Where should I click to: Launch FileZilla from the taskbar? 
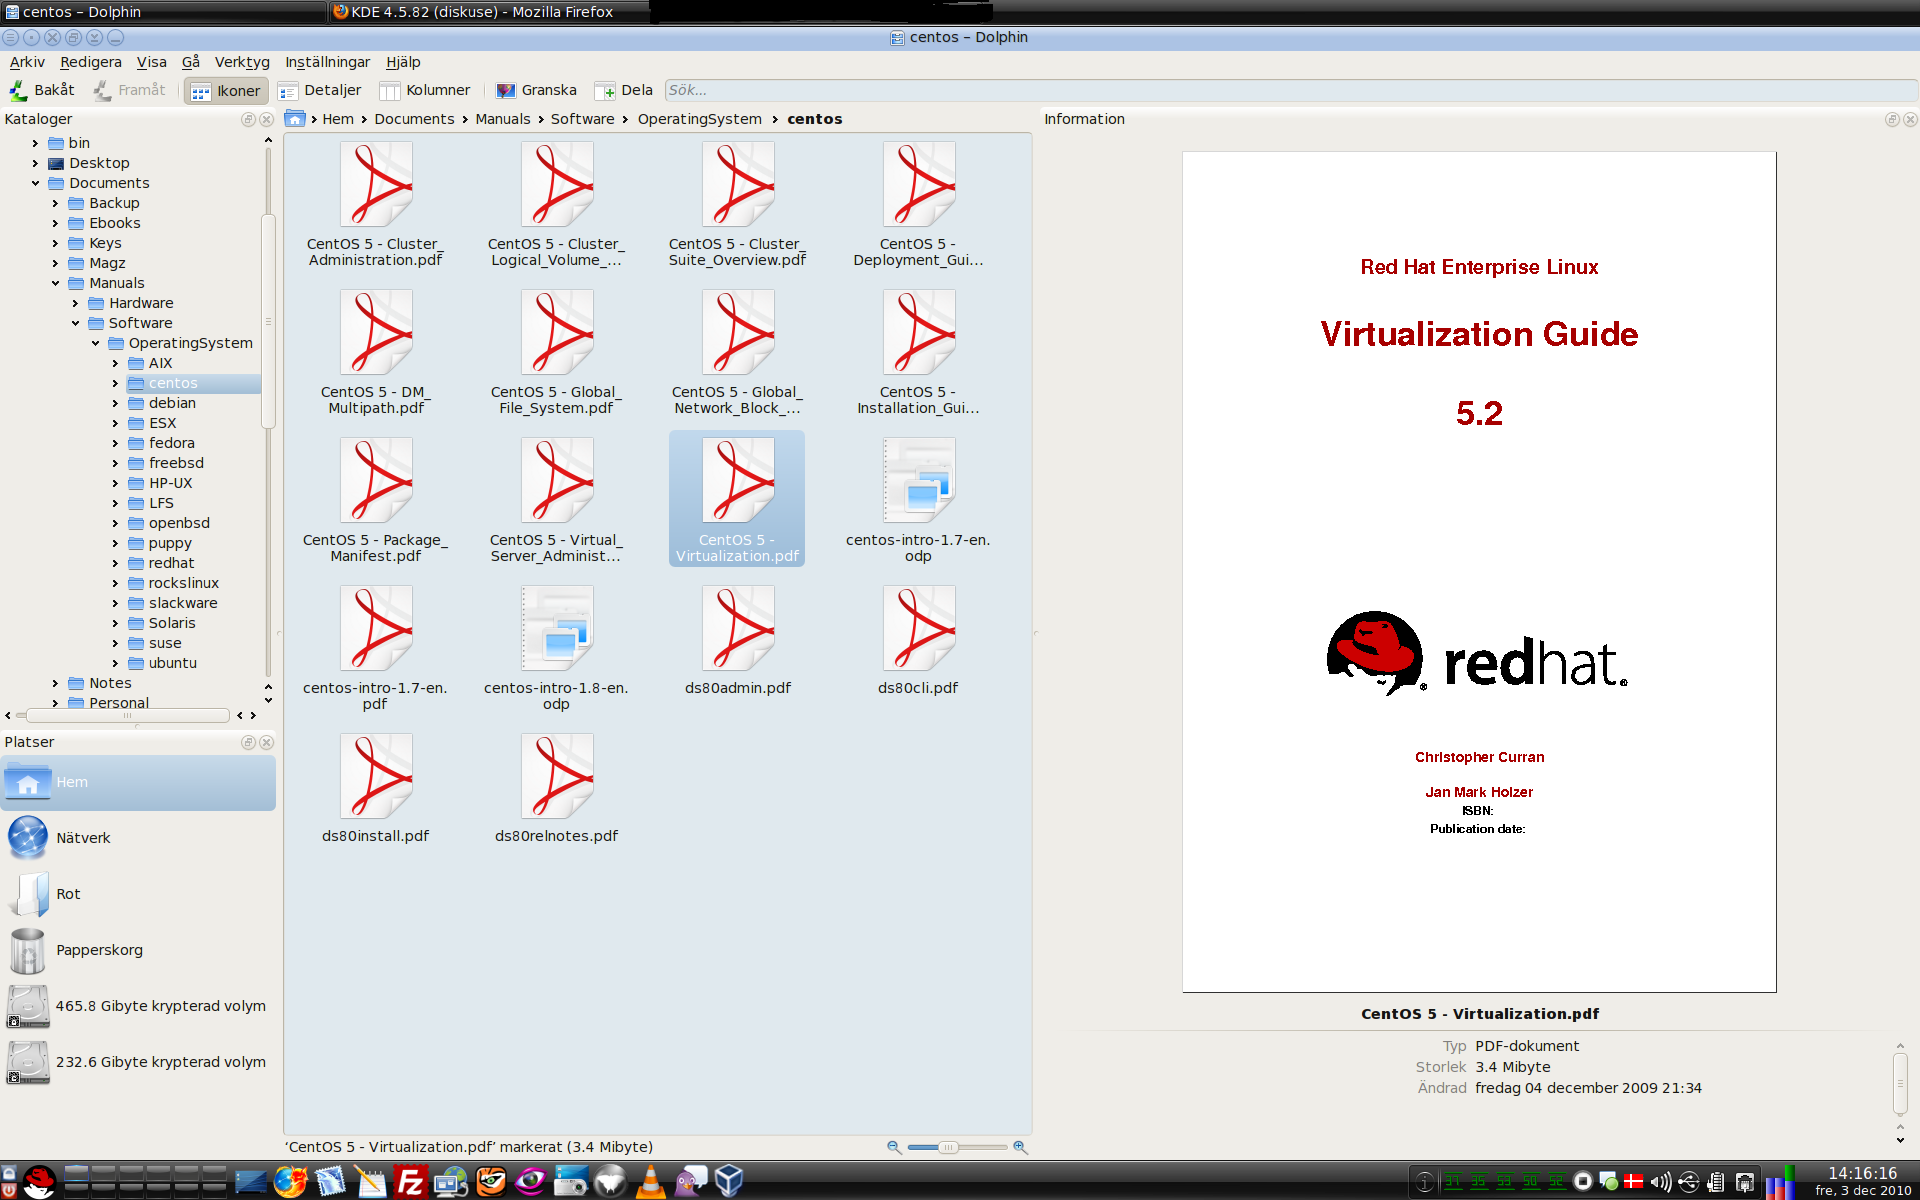coord(410,1181)
